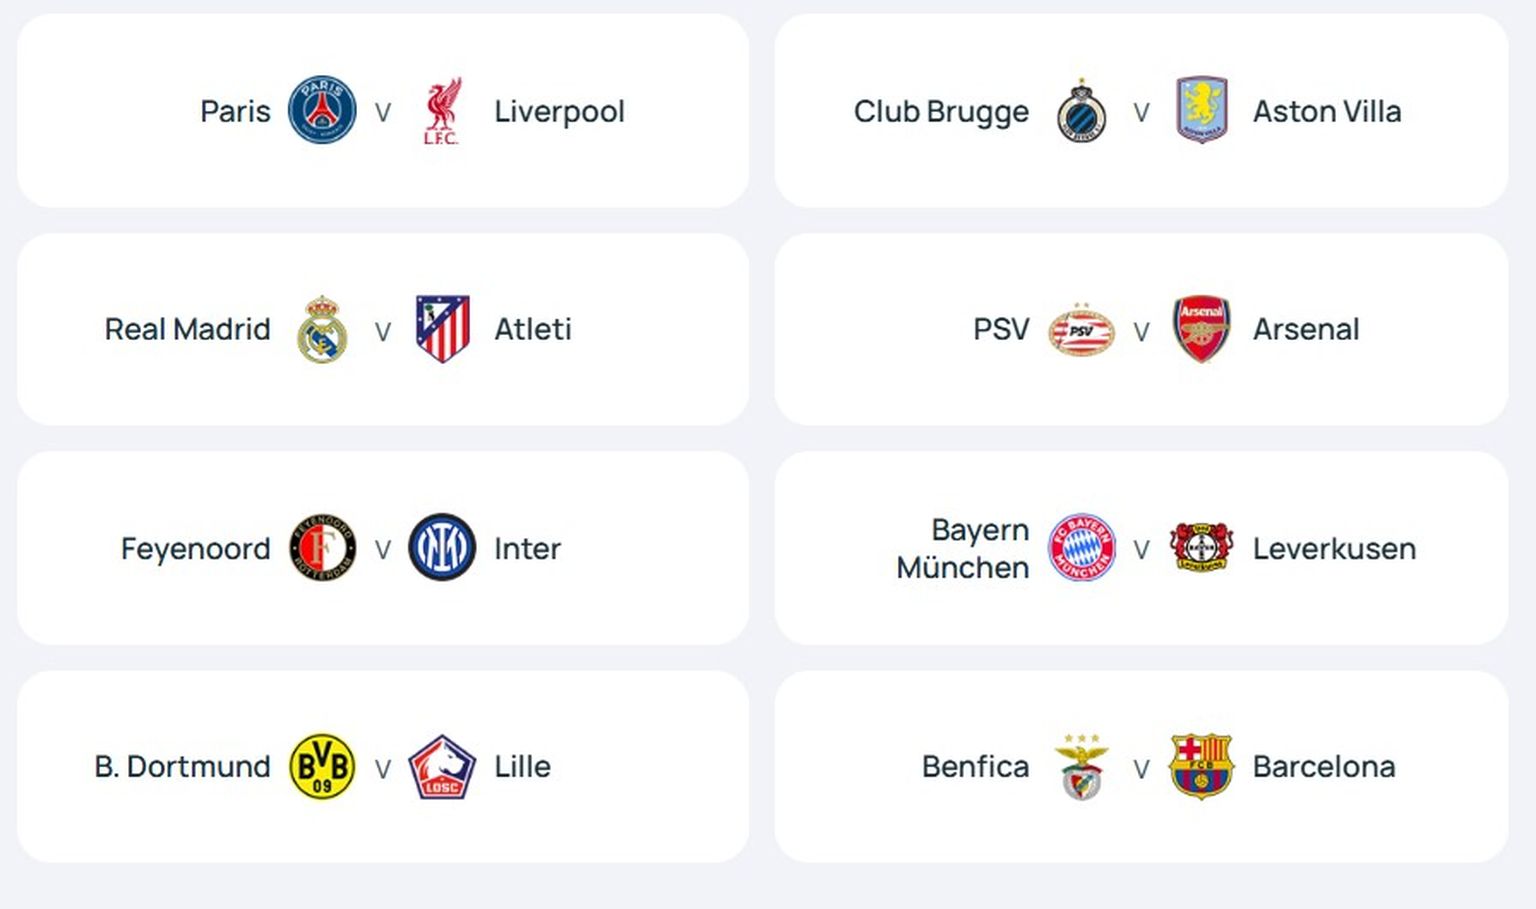Click the Aston Villa badge
1536x909 pixels.
pos(1201,110)
